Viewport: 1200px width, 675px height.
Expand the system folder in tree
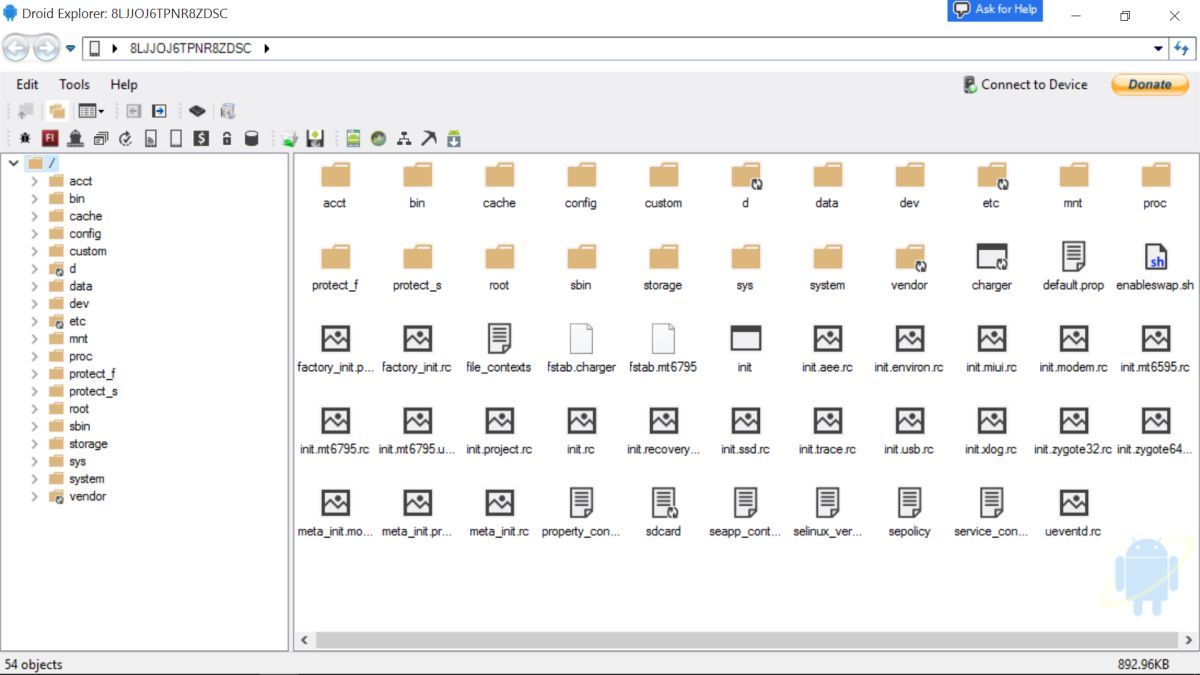click(35, 479)
